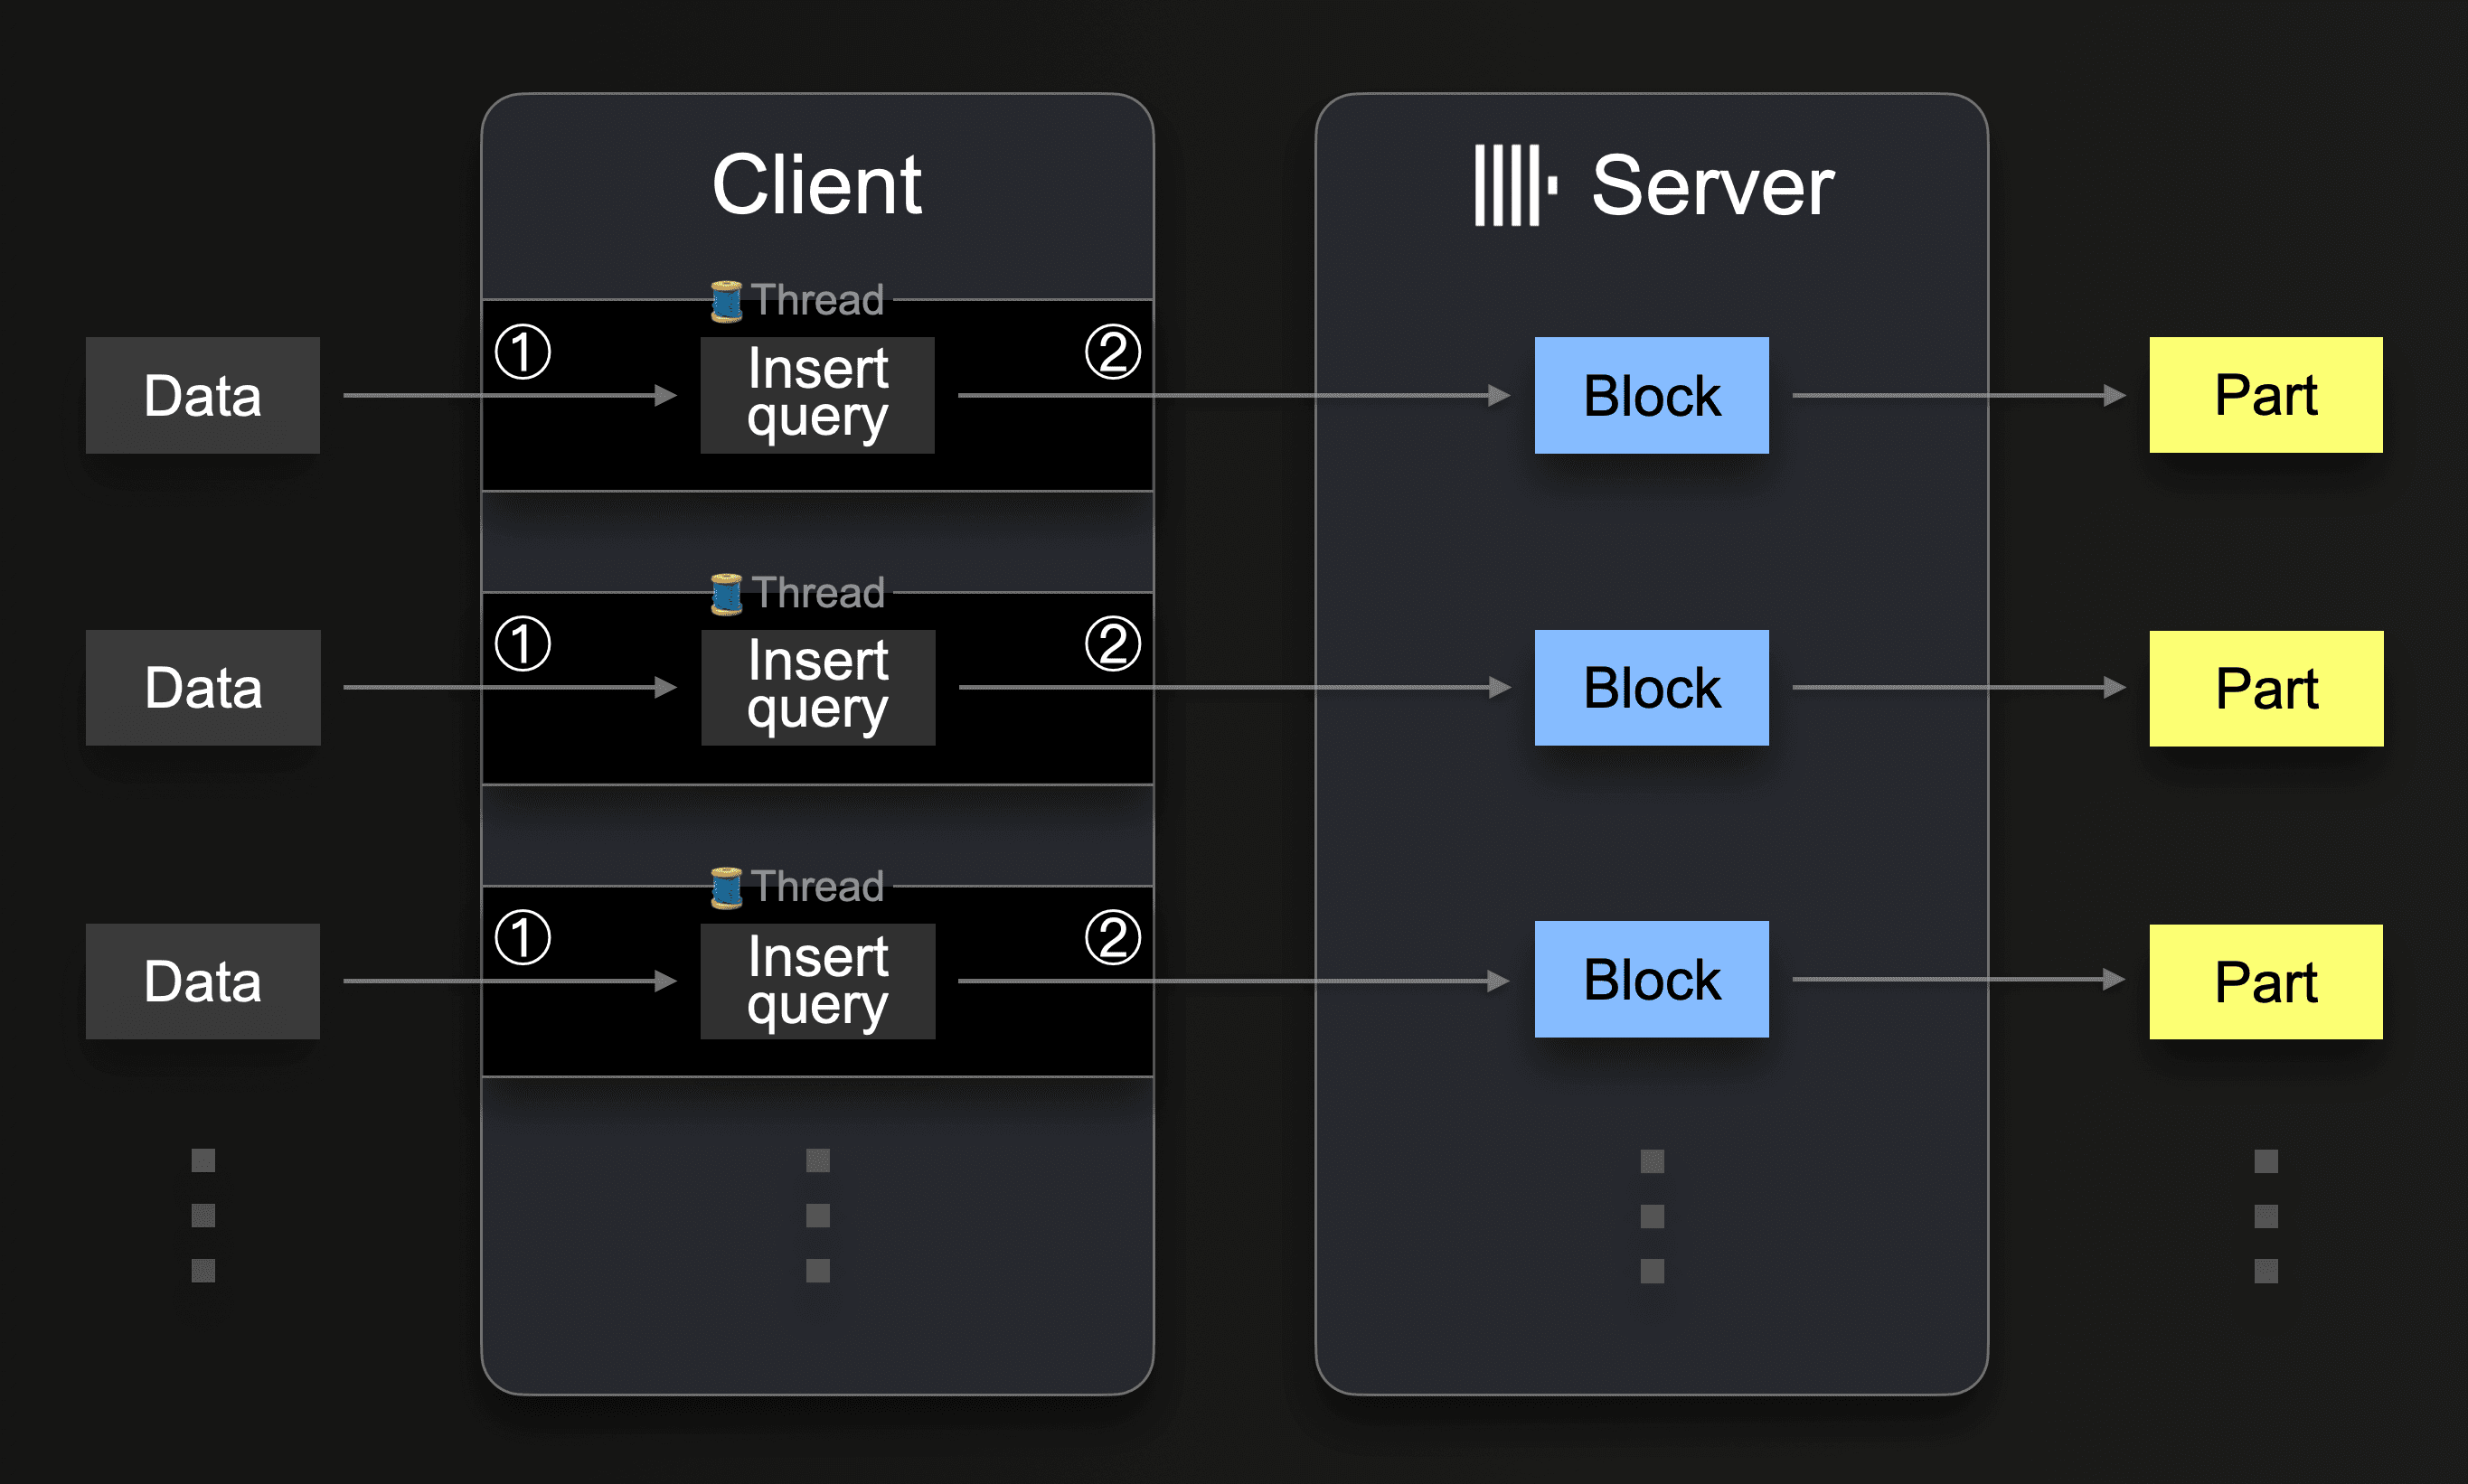
Task: Click circled number 1 in top thread
Action: coord(523,352)
